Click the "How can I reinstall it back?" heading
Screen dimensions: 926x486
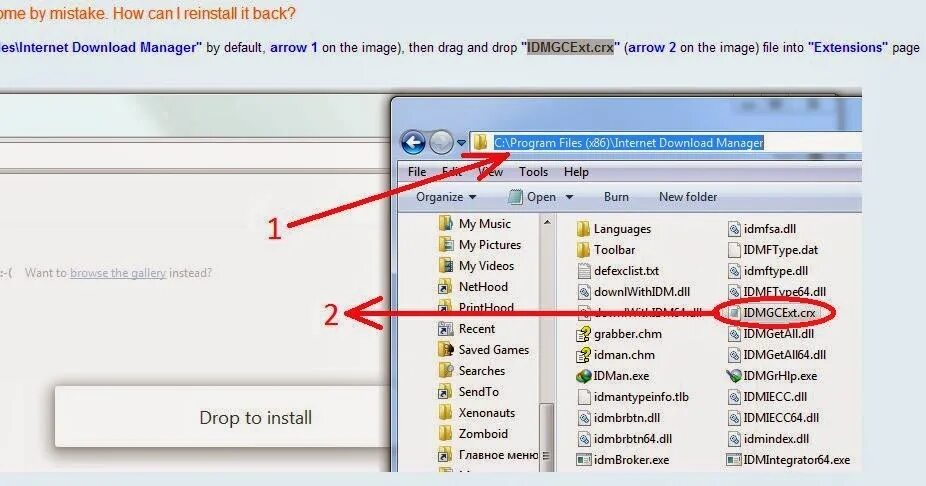coord(204,13)
